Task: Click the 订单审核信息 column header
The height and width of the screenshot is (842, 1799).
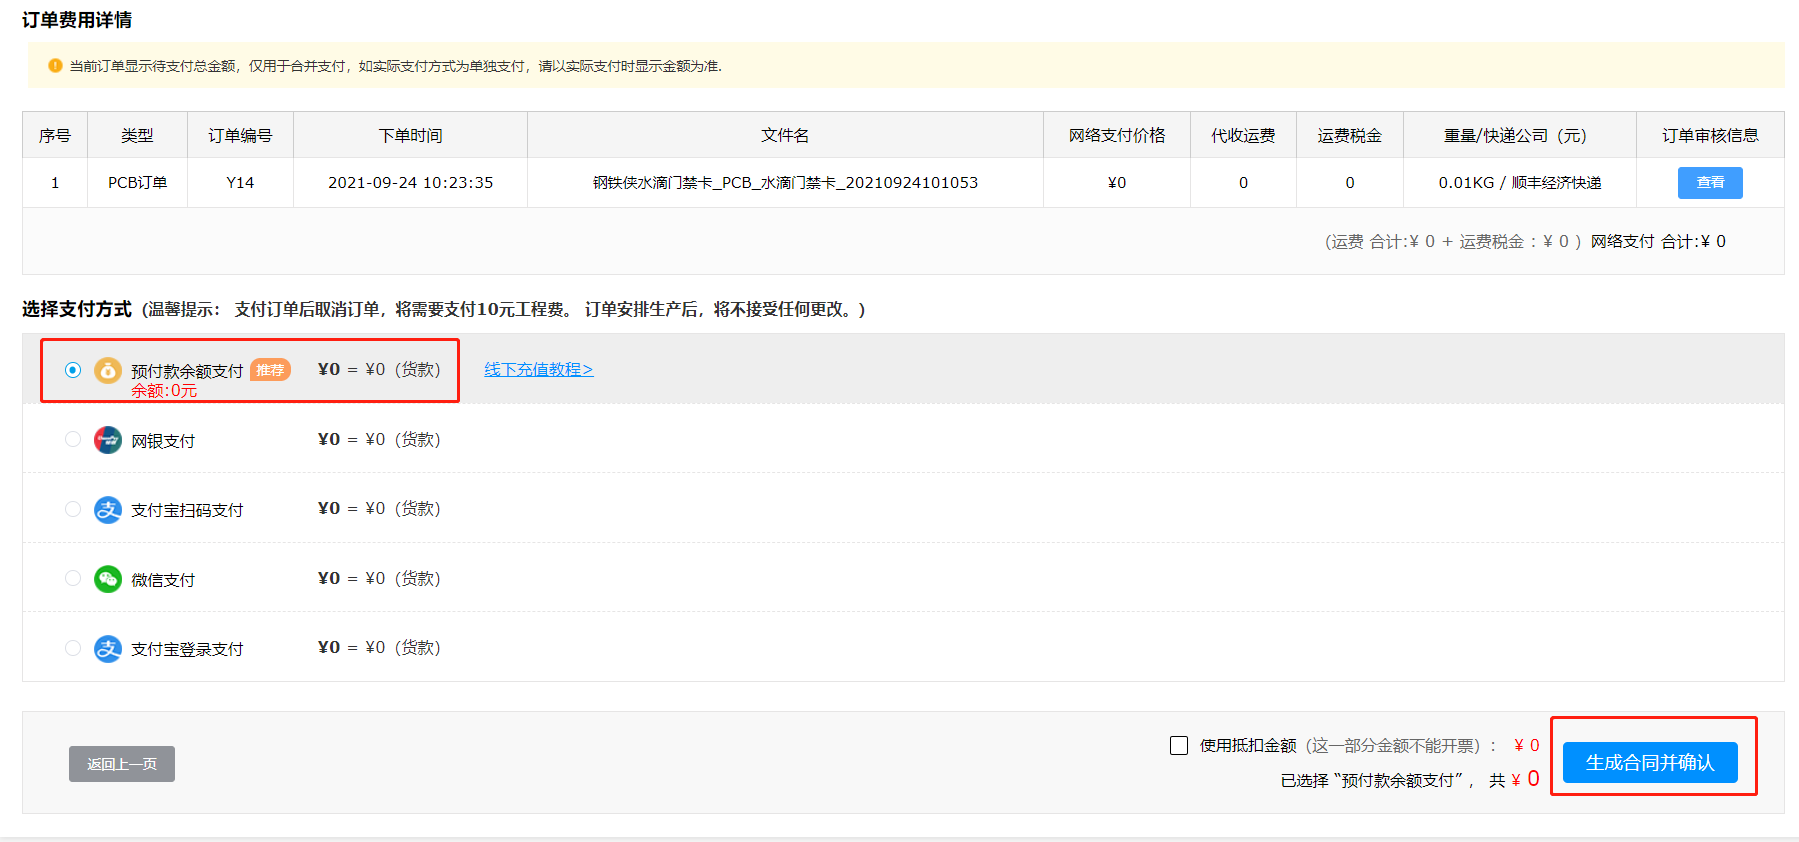Action: [x=1710, y=135]
